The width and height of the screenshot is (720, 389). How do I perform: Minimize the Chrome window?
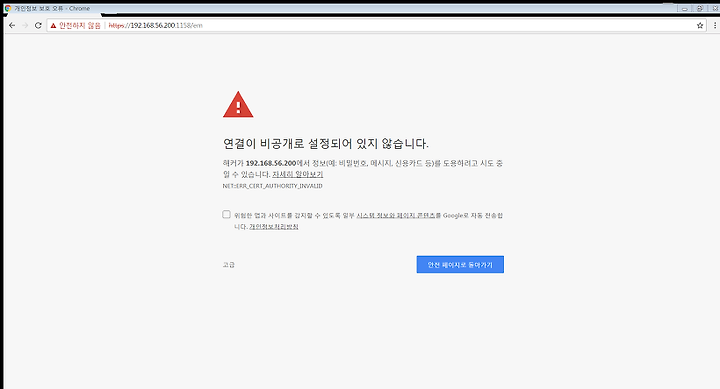684,8
